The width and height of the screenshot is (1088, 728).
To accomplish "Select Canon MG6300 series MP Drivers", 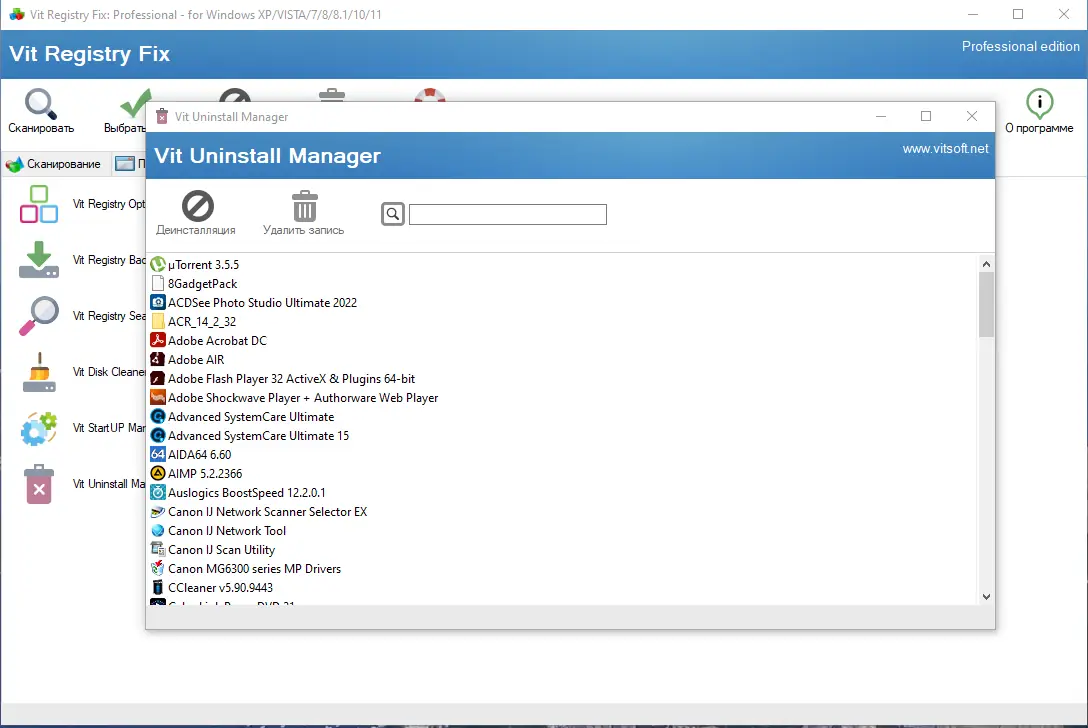I will (255, 568).
